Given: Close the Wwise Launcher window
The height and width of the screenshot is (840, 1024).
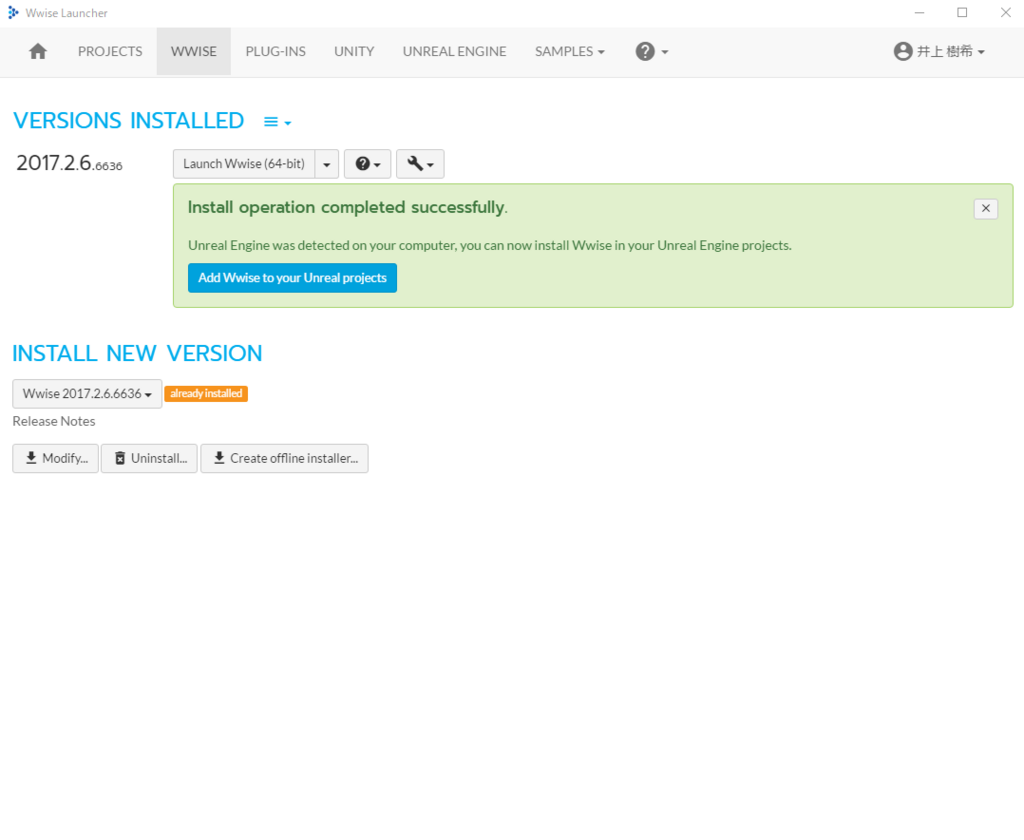Looking at the screenshot, I should (1005, 12).
